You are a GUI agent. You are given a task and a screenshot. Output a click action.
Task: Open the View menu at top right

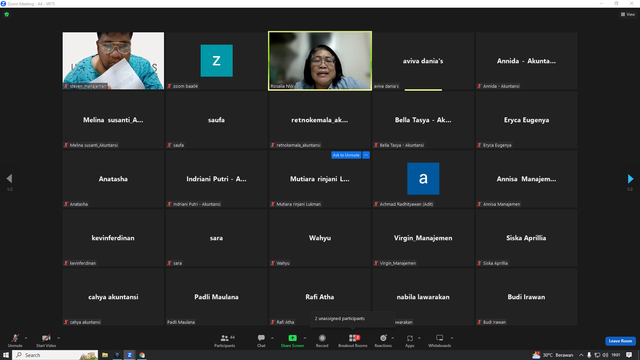click(x=628, y=14)
